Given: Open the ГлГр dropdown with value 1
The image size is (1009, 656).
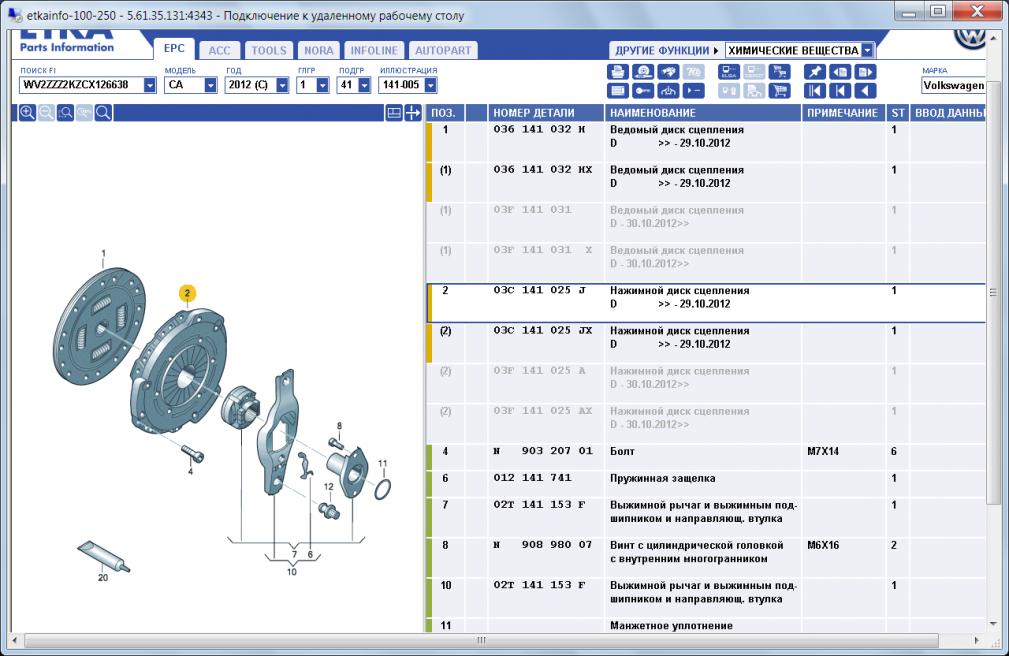Looking at the screenshot, I should pos(322,85).
